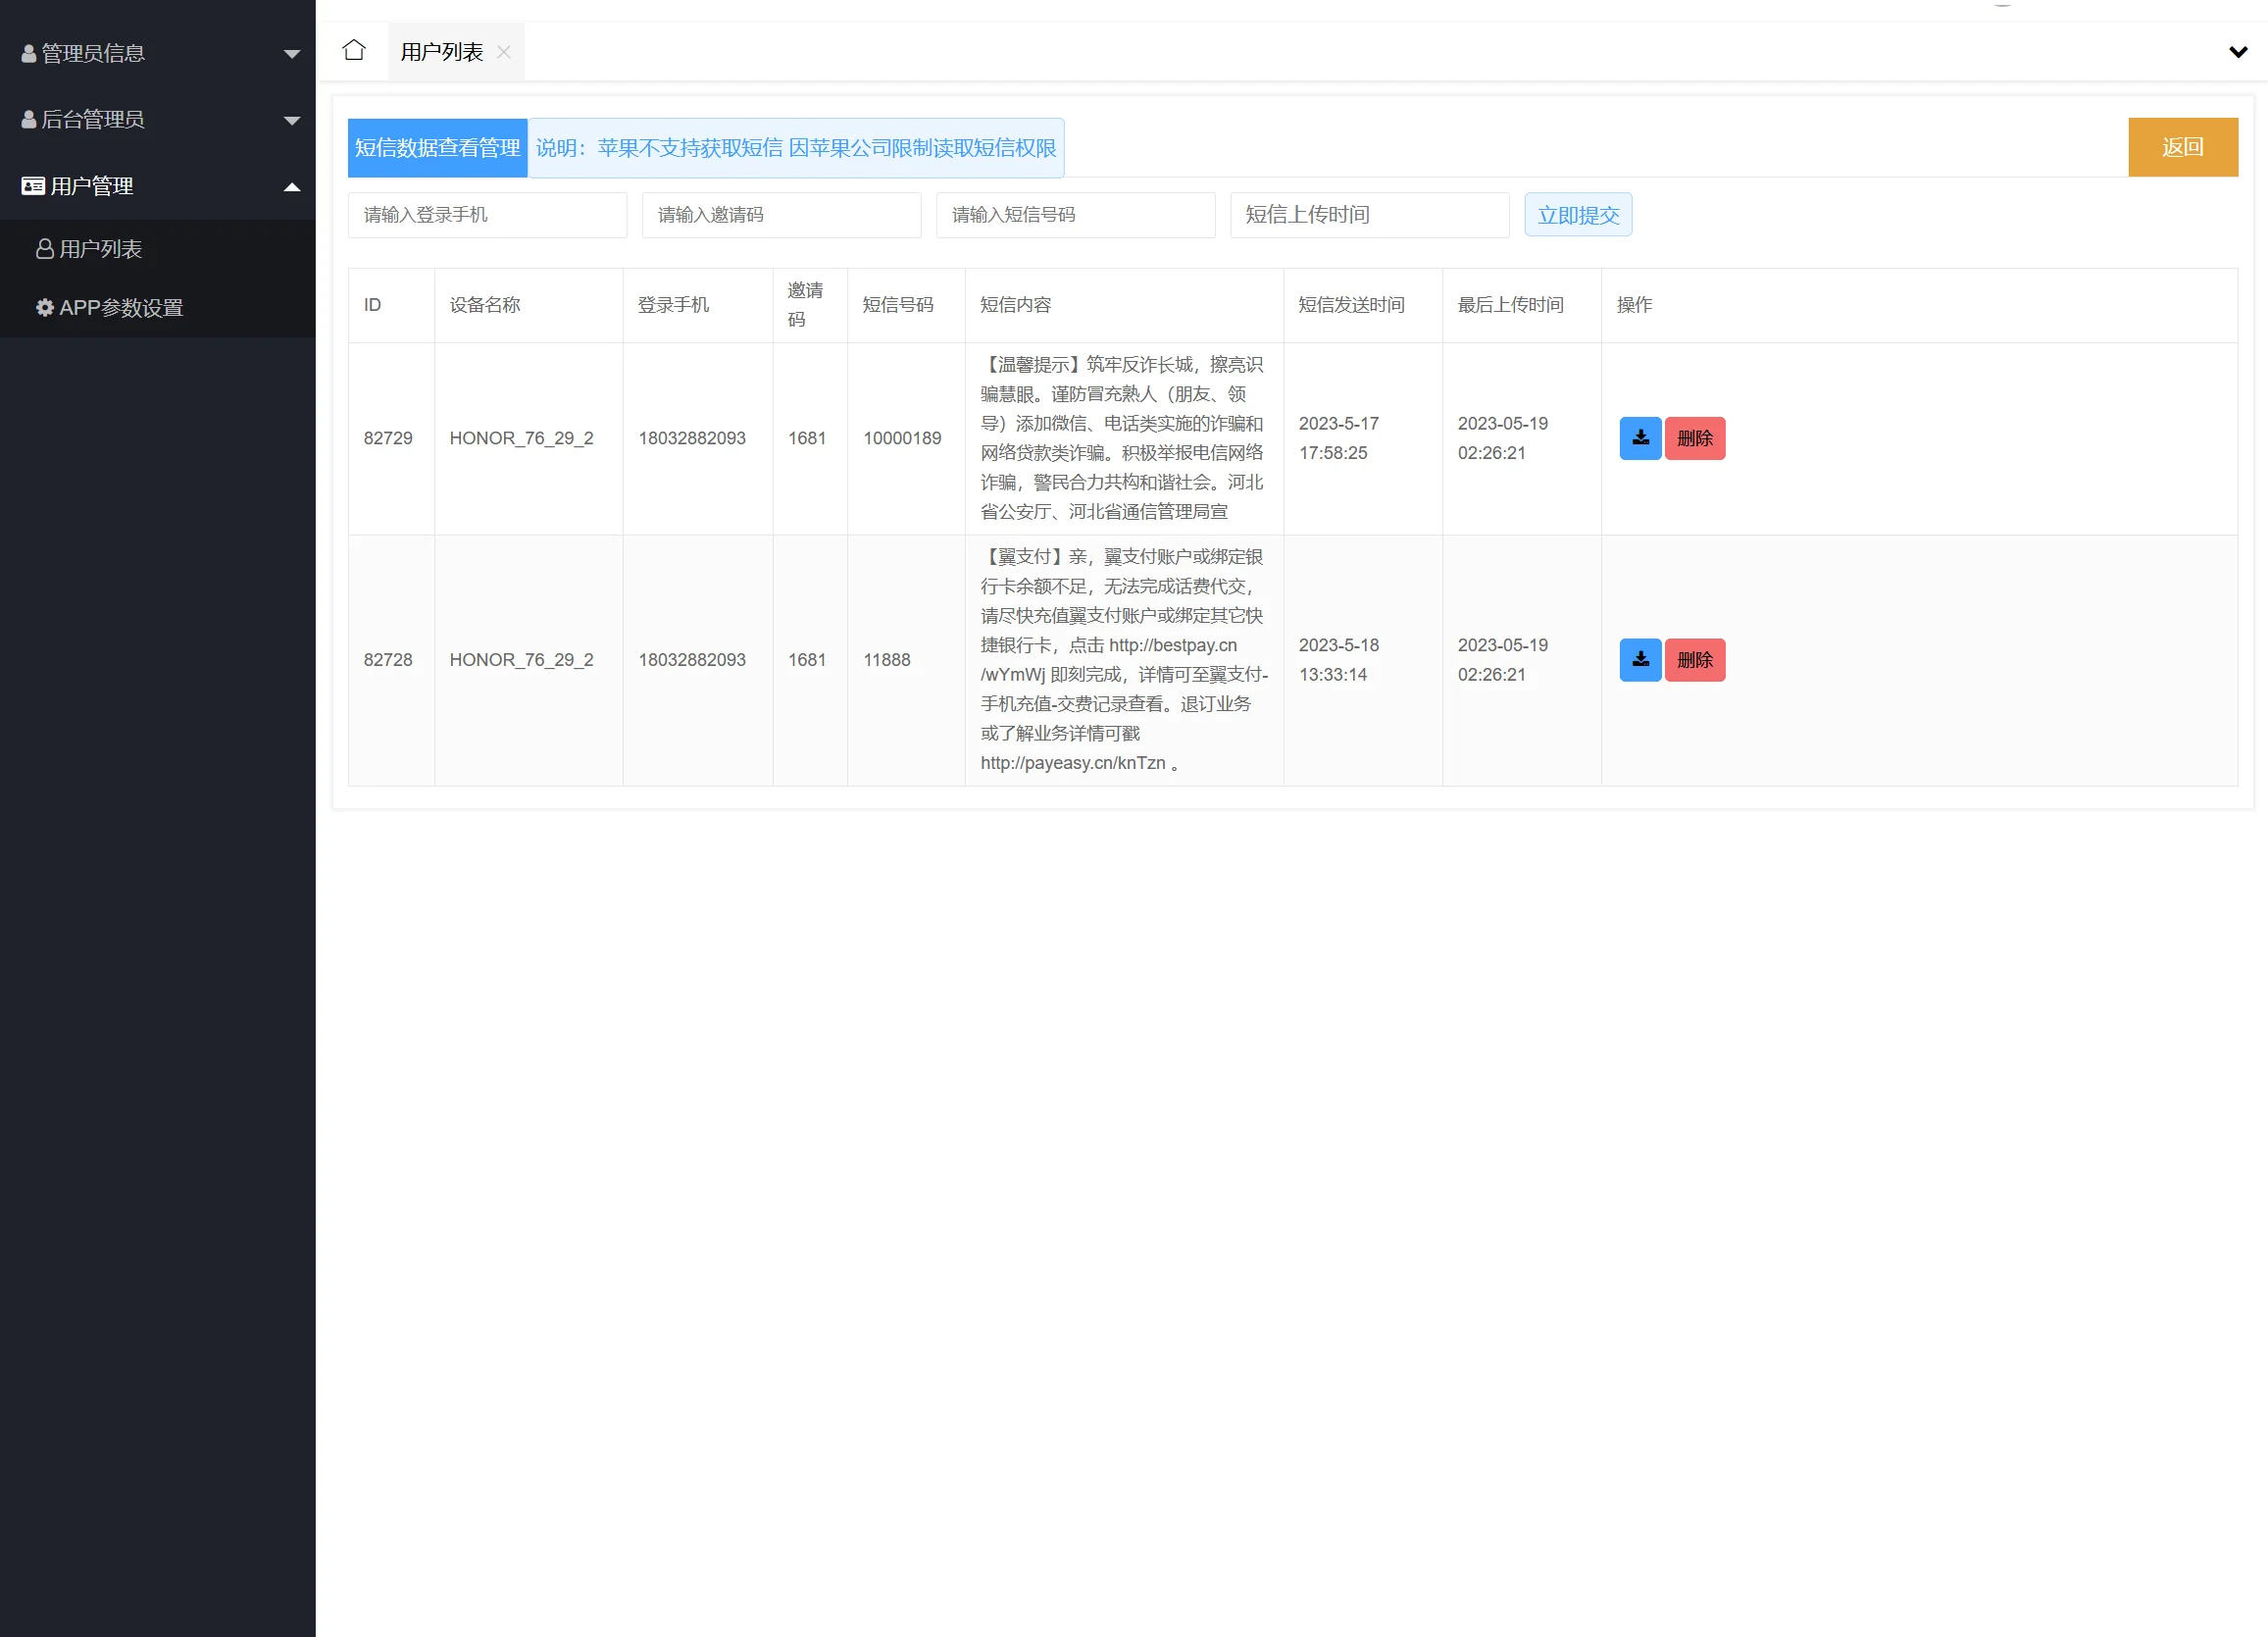Submit search with 立即提交
This screenshot has height=1637, width=2268.
1577,215
